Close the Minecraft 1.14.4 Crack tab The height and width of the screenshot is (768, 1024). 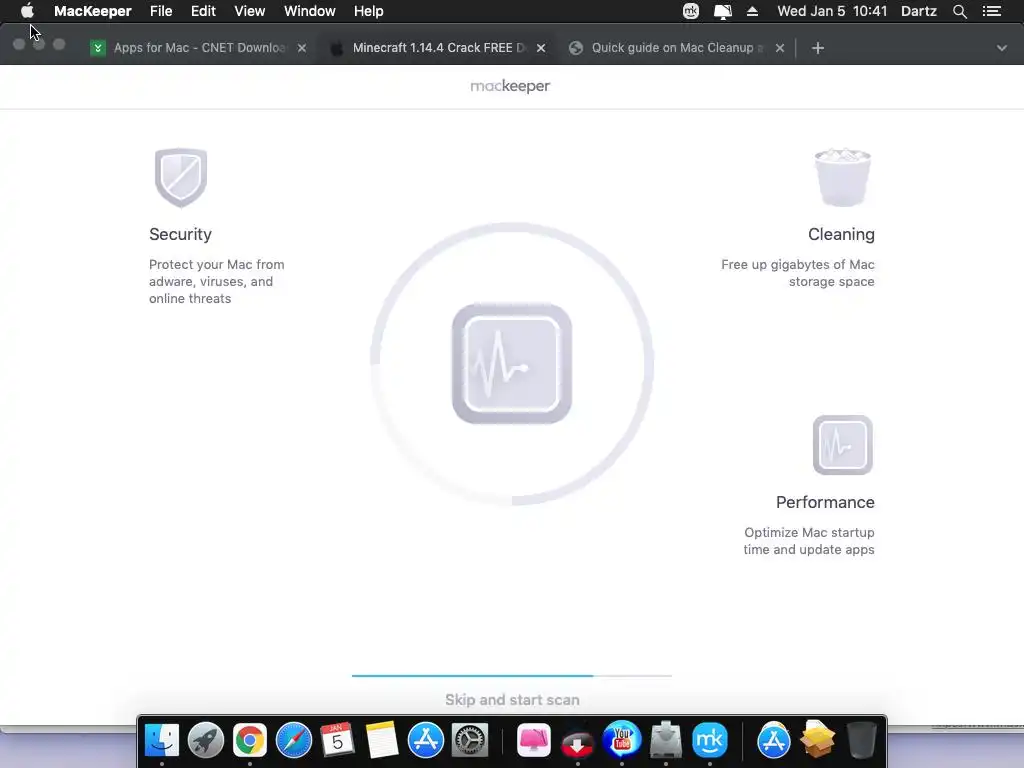tap(541, 48)
